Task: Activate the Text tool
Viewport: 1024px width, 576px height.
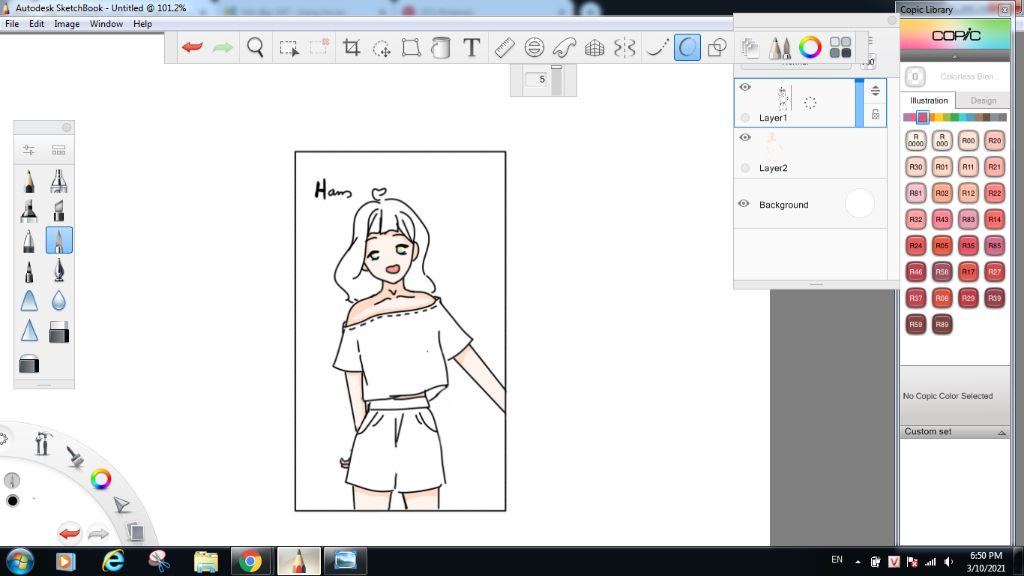Action: (472, 47)
